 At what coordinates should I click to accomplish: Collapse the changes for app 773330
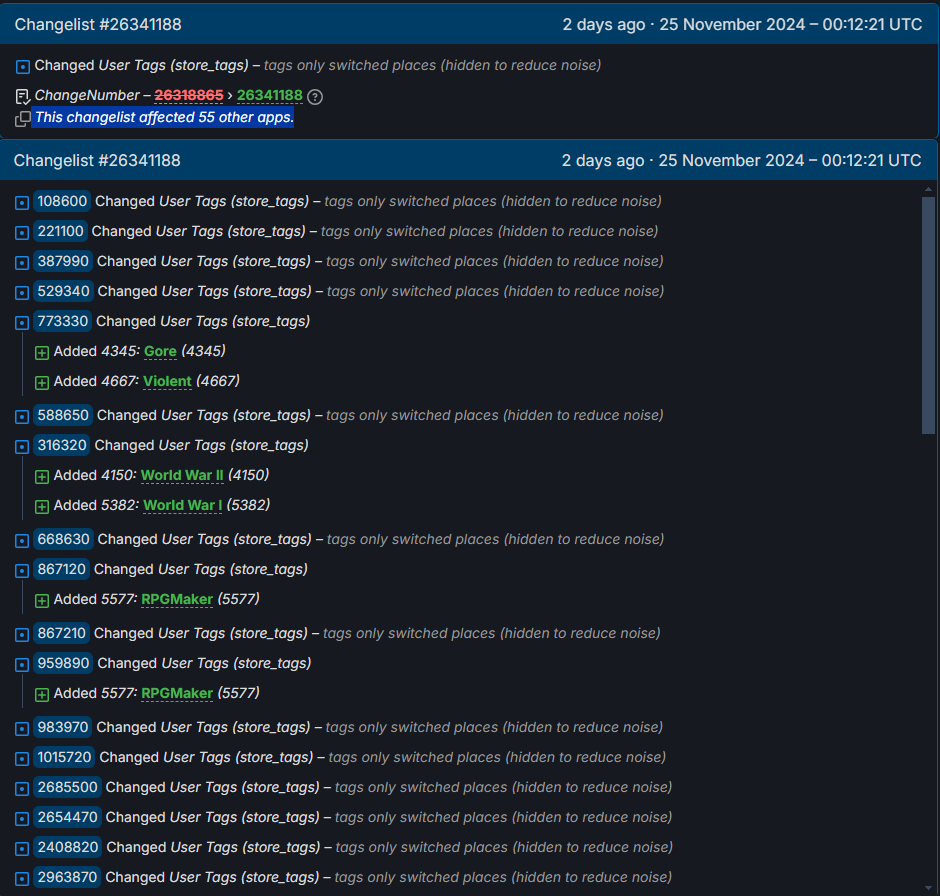coord(22,322)
